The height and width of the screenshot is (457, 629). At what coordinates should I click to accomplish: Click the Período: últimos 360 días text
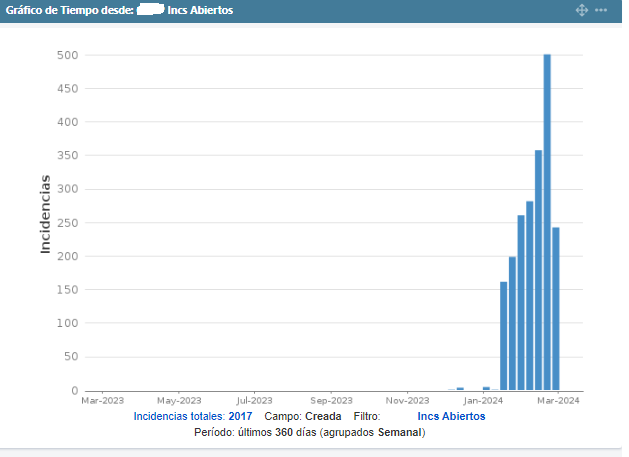(x=256, y=432)
